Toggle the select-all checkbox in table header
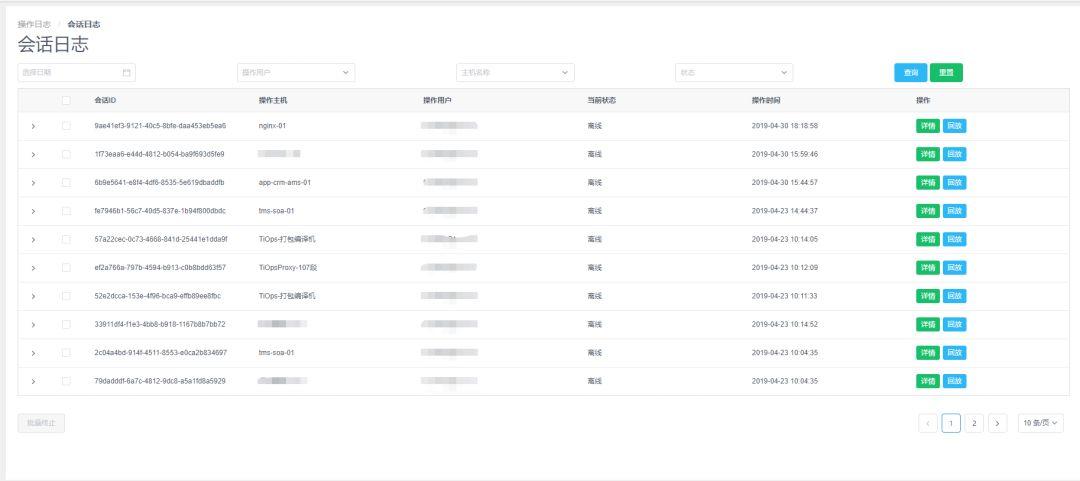 (x=66, y=100)
